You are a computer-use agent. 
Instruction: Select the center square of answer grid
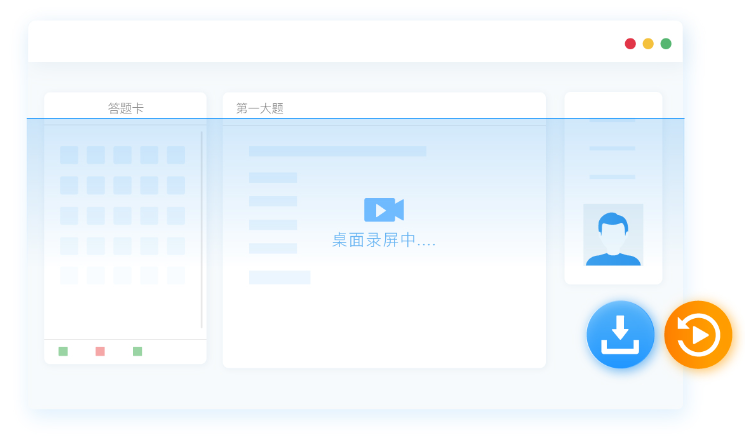122,215
